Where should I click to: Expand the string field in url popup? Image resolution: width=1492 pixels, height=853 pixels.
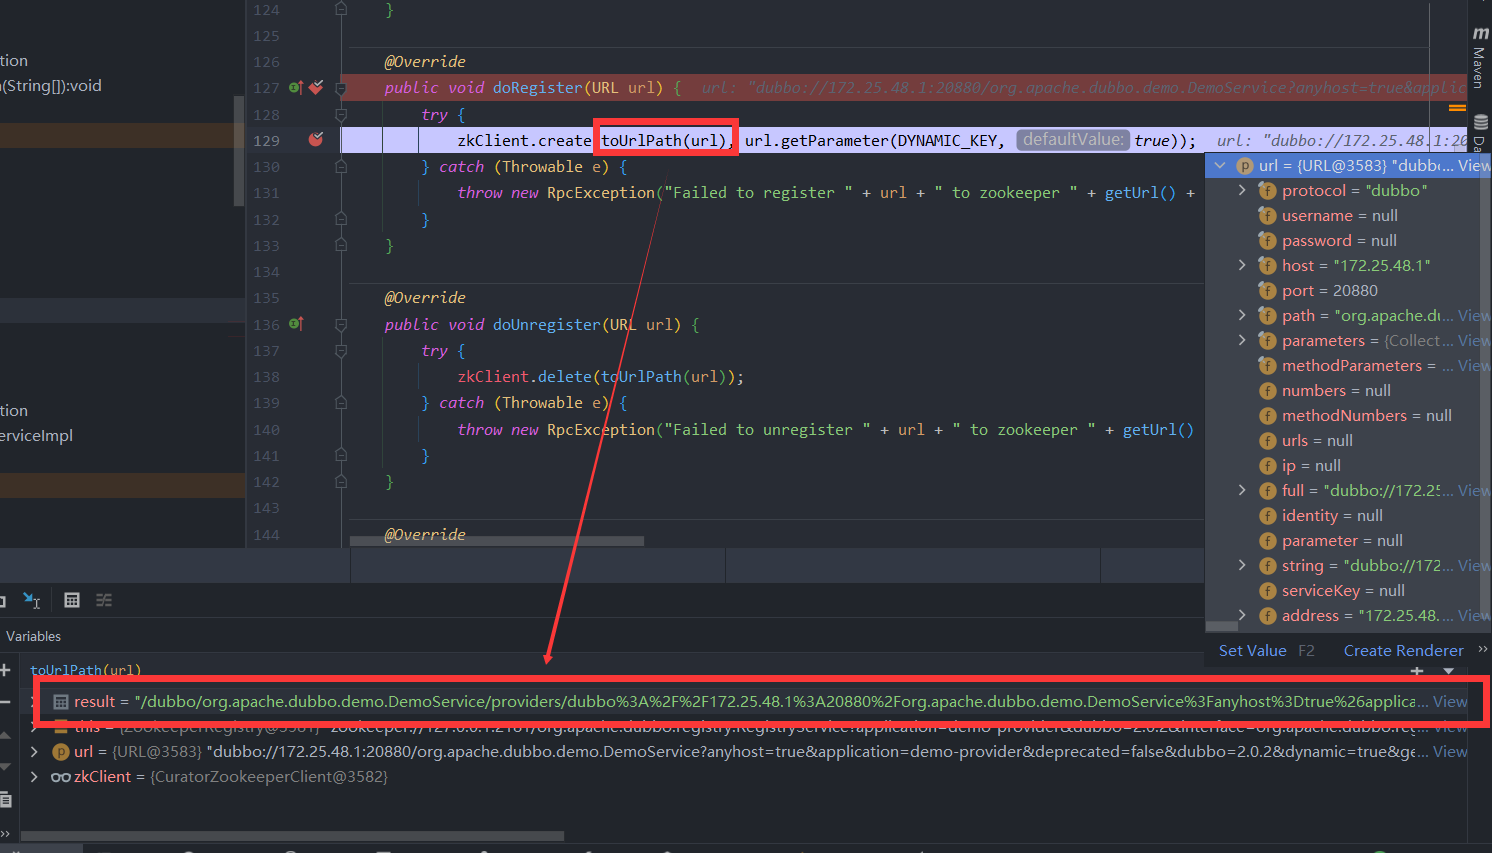coord(1242,565)
